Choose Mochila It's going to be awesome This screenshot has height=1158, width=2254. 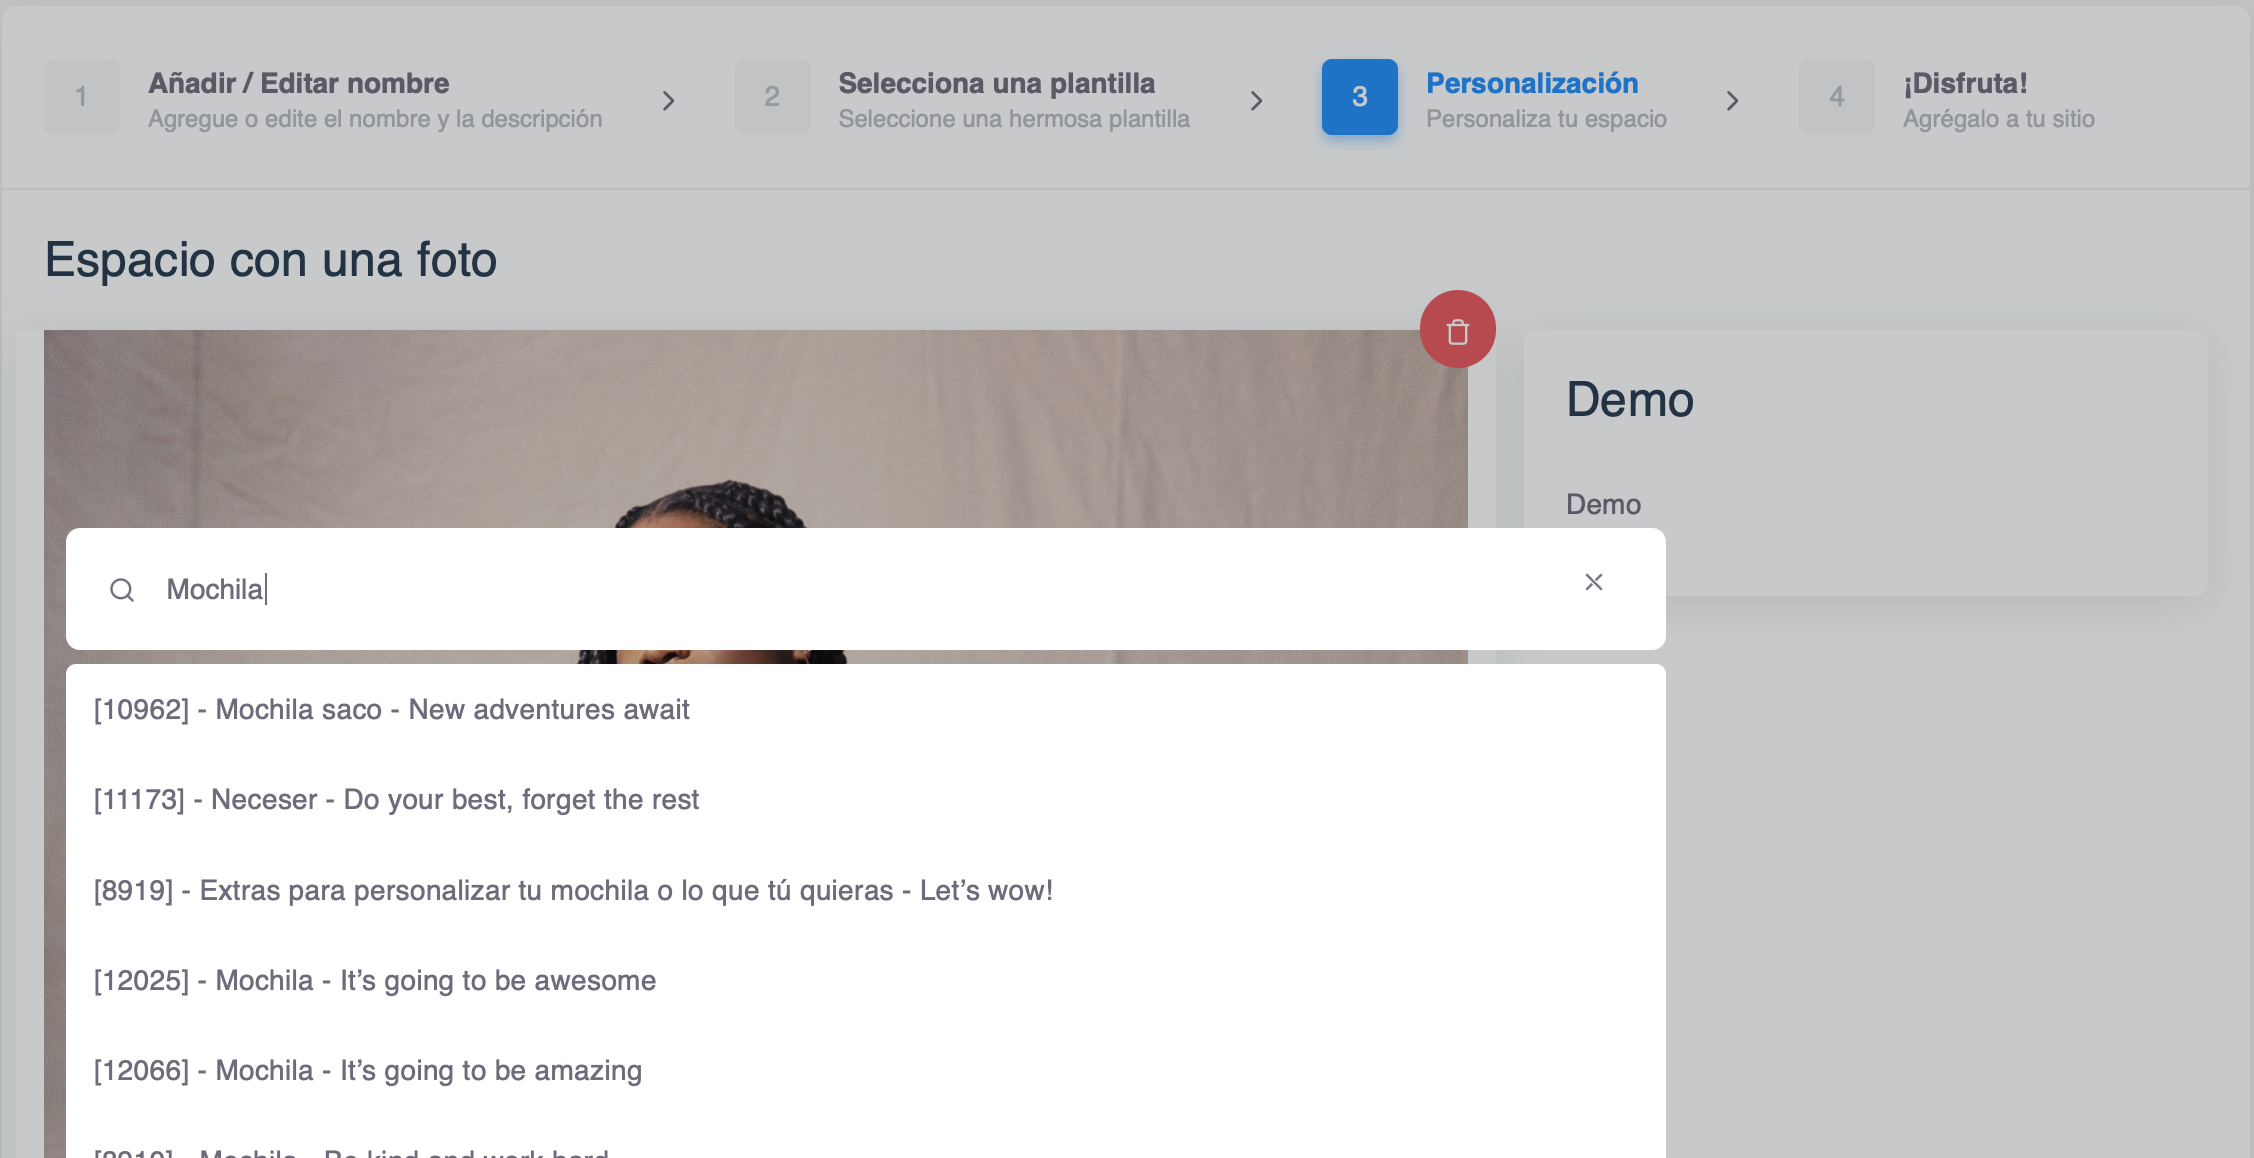click(x=375, y=980)
